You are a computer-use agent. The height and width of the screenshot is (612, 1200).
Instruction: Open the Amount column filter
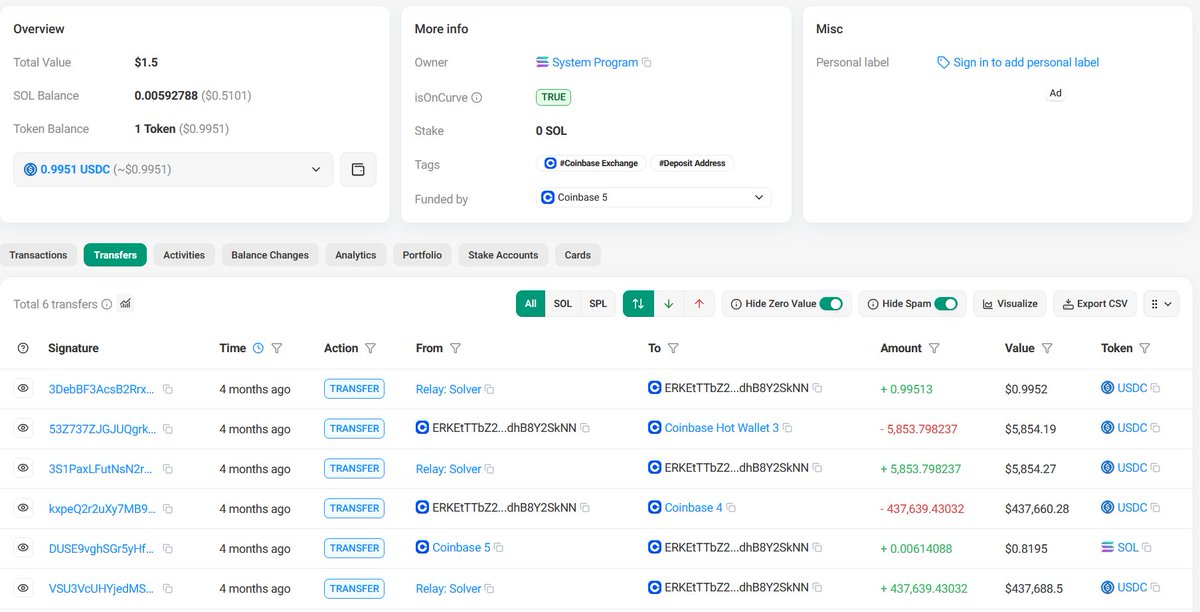tap(934, 348)
